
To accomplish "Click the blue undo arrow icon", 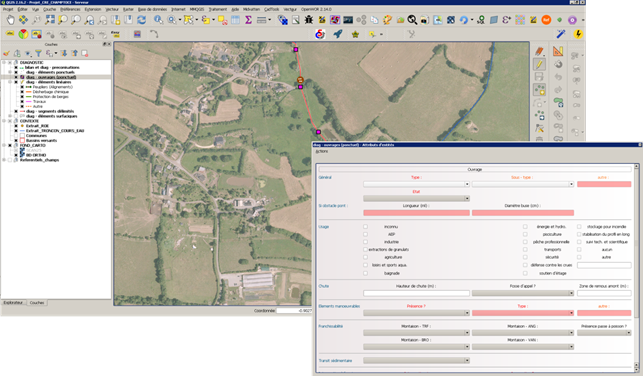I will (x=464, y=20).
